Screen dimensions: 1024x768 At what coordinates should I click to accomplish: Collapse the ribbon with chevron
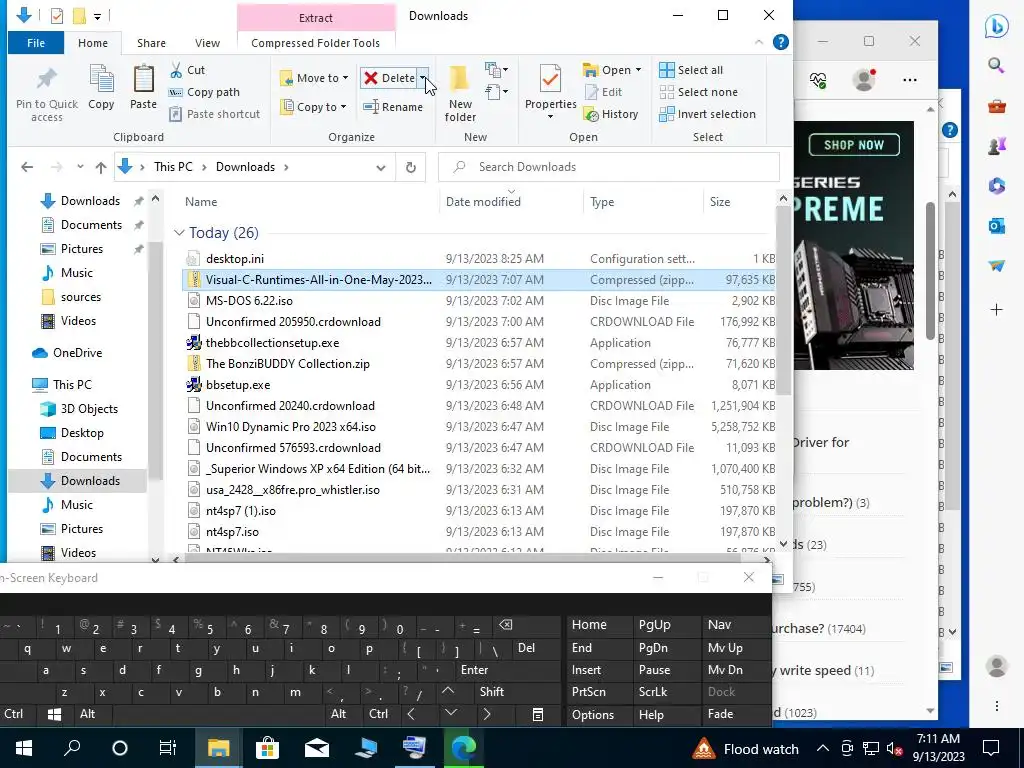click(x=758, y=42)
